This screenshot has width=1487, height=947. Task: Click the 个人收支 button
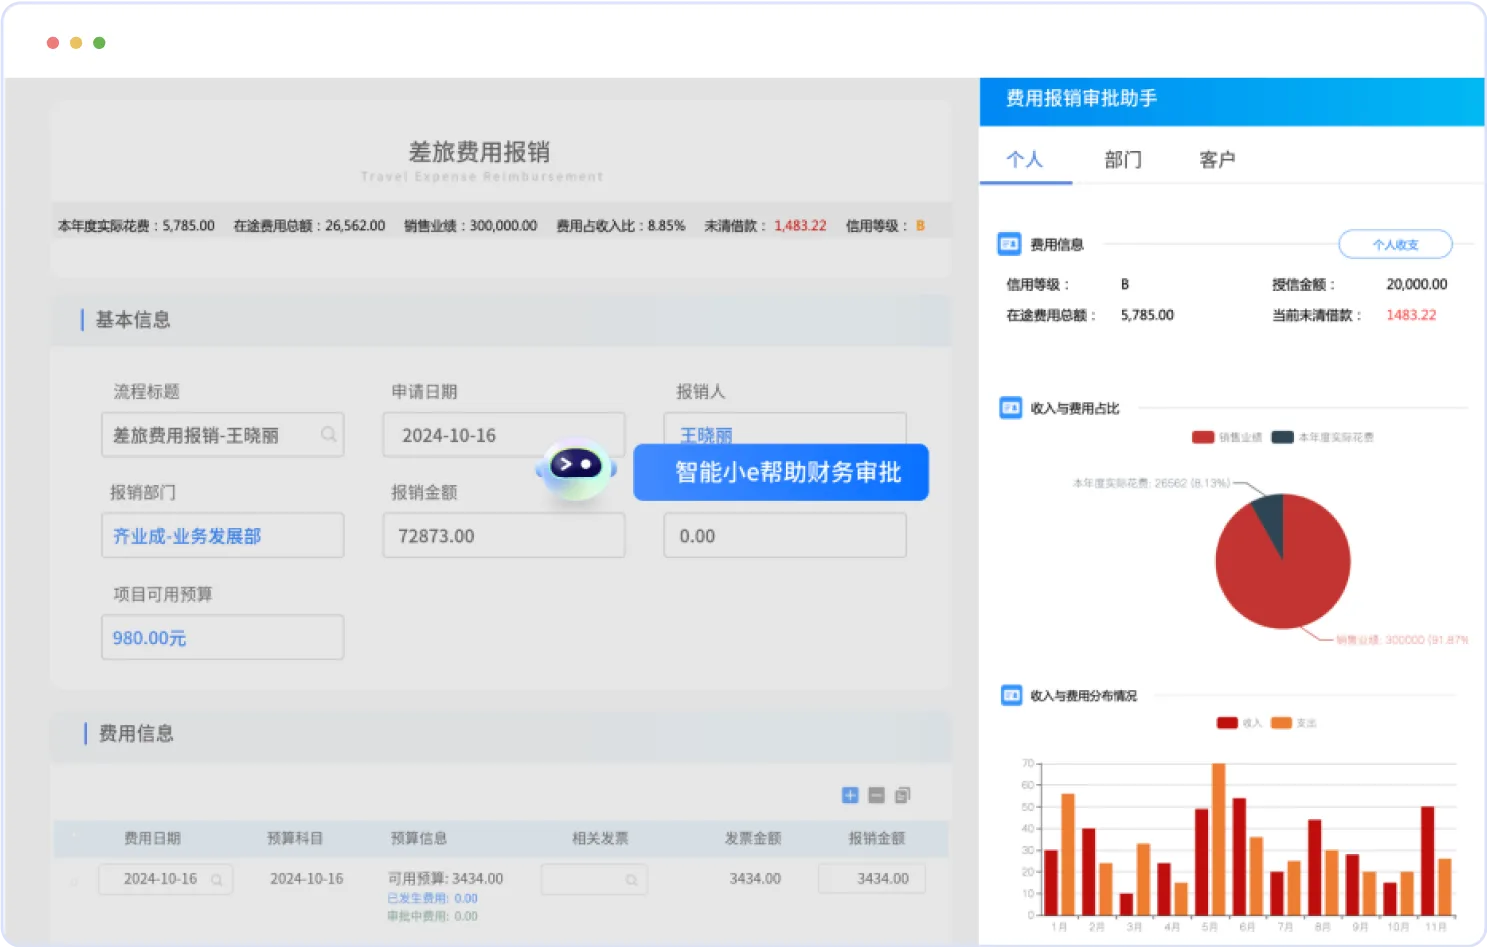point(1395,244)
